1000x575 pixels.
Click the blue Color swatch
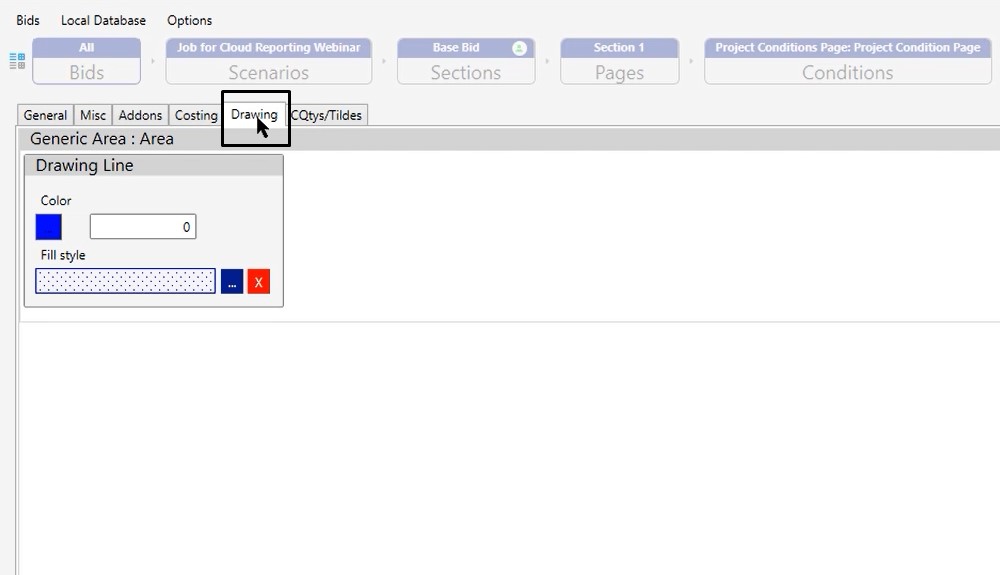coord(49,227)
